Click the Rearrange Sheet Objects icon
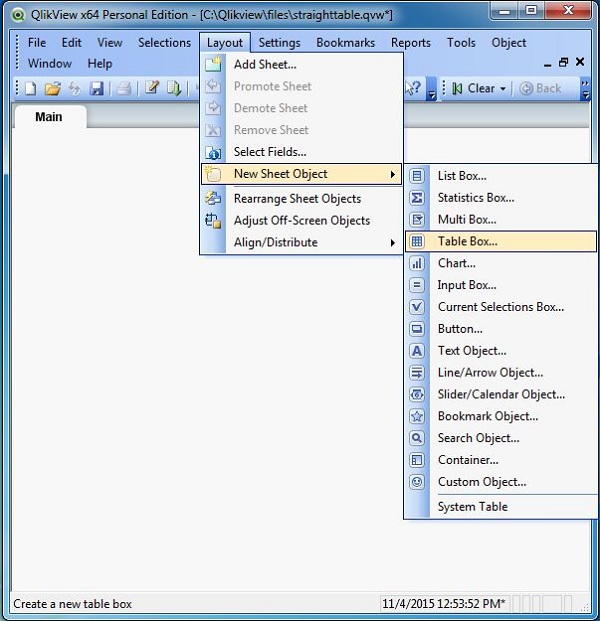This screenshot has height=621, width=600. [213, 198]
